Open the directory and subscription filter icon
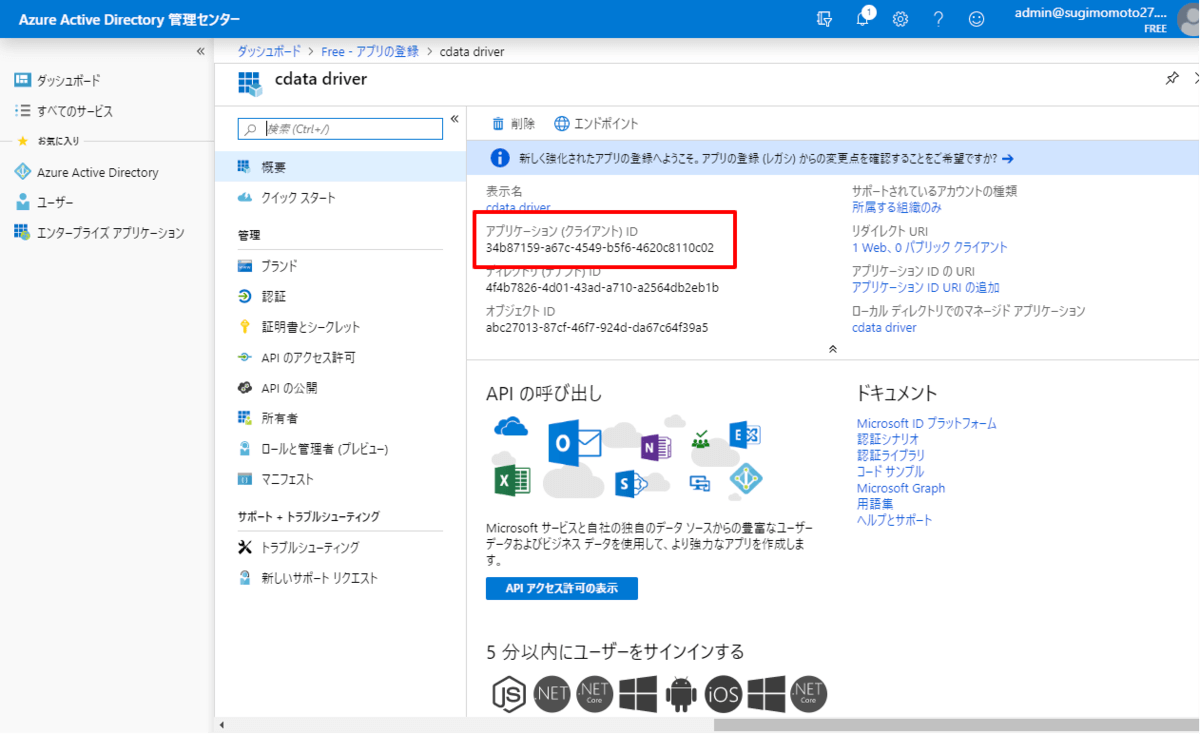Screen dimensions: 1200x734 [824, 19]
